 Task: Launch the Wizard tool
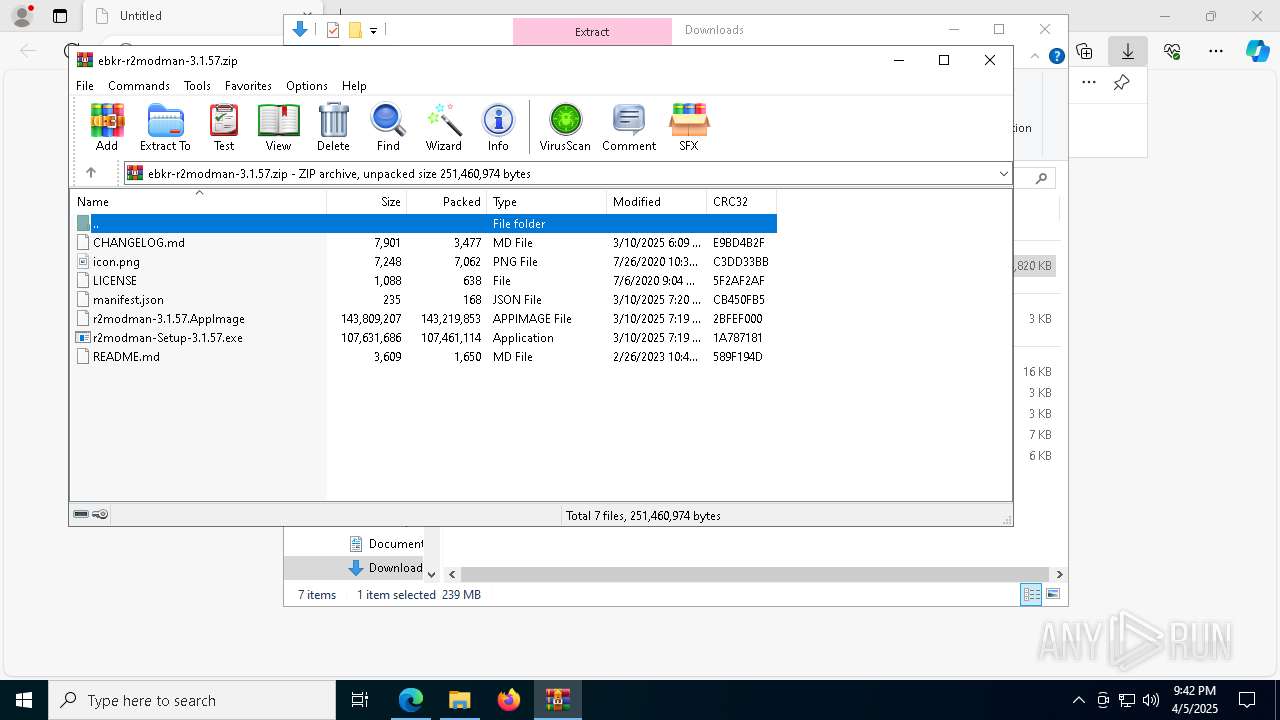(x=443, y=127)
